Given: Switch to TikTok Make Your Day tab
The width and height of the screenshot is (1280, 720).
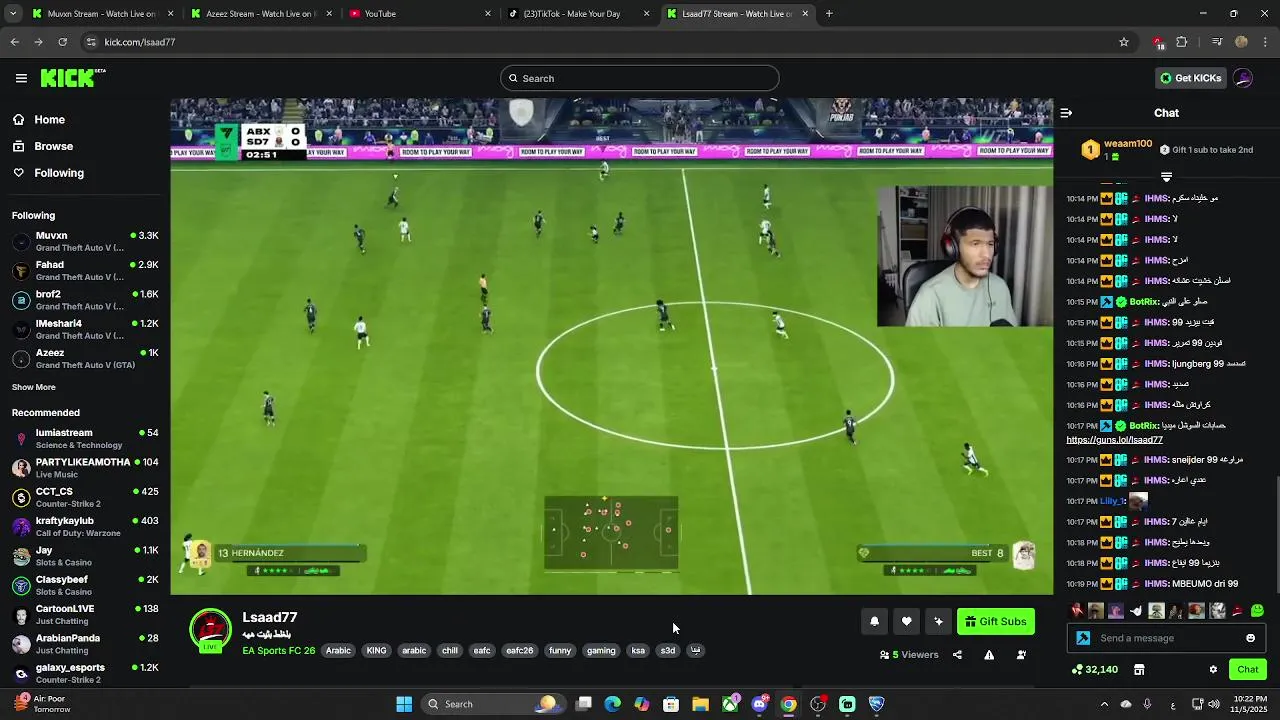Looking at the screenshot, I should (x=580, y=14).
